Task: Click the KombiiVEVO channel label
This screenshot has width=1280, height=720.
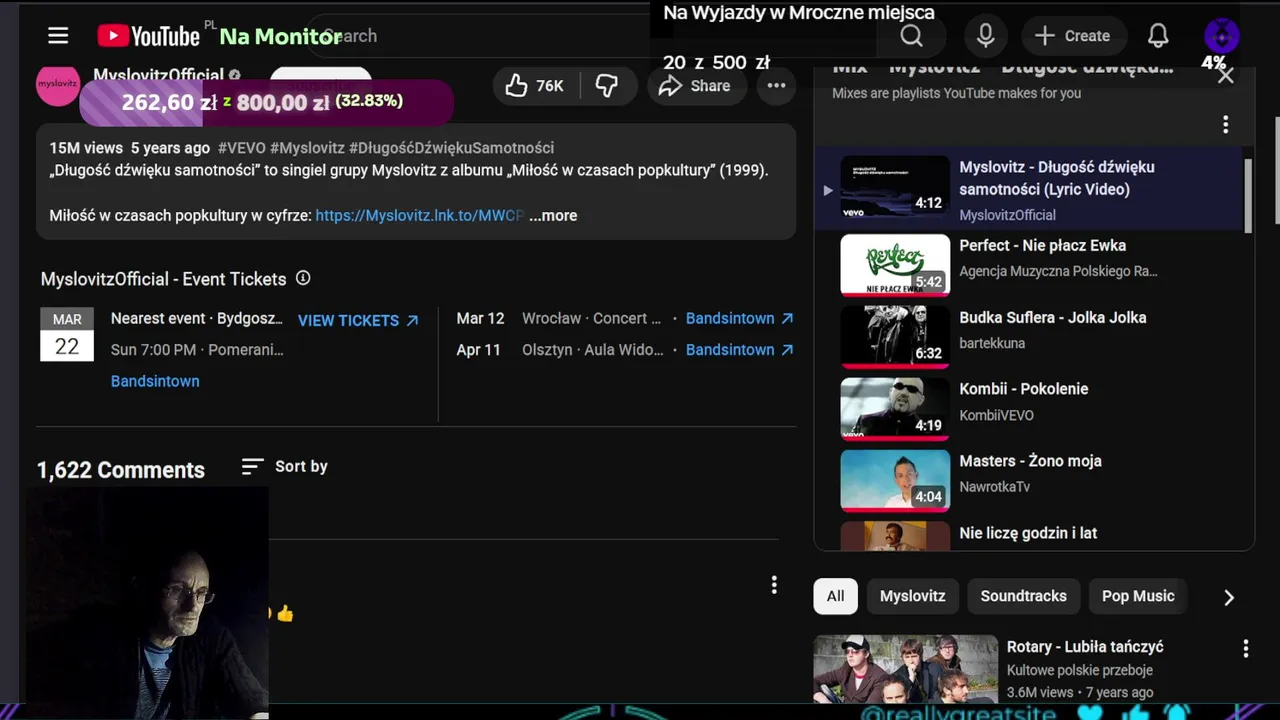Action: (996, 415)
